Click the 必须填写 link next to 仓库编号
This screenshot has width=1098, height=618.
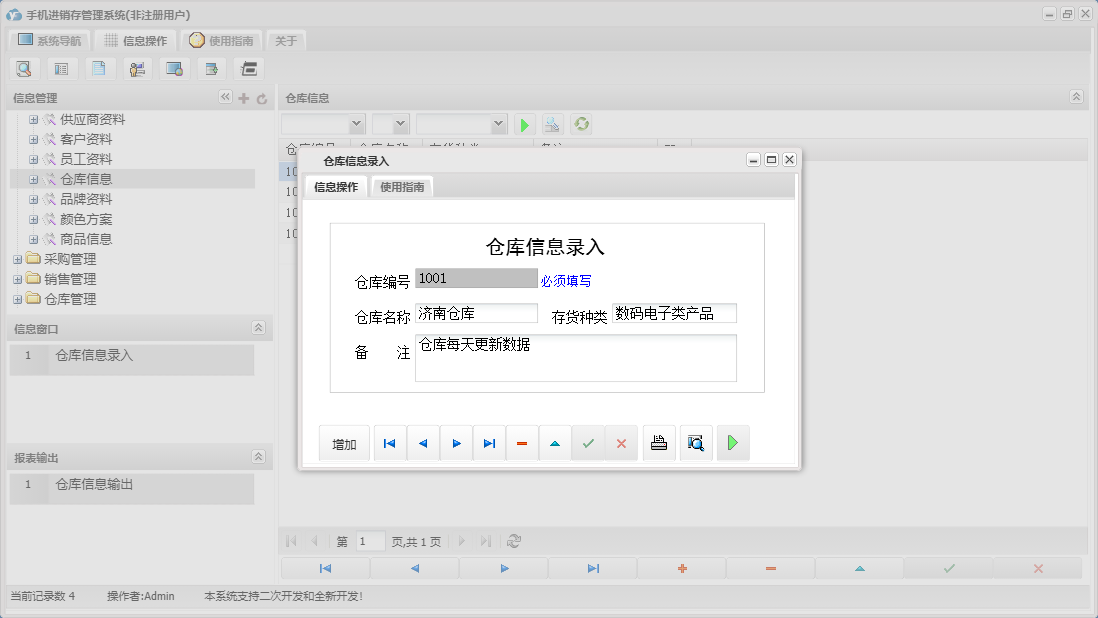click(564, 280)
